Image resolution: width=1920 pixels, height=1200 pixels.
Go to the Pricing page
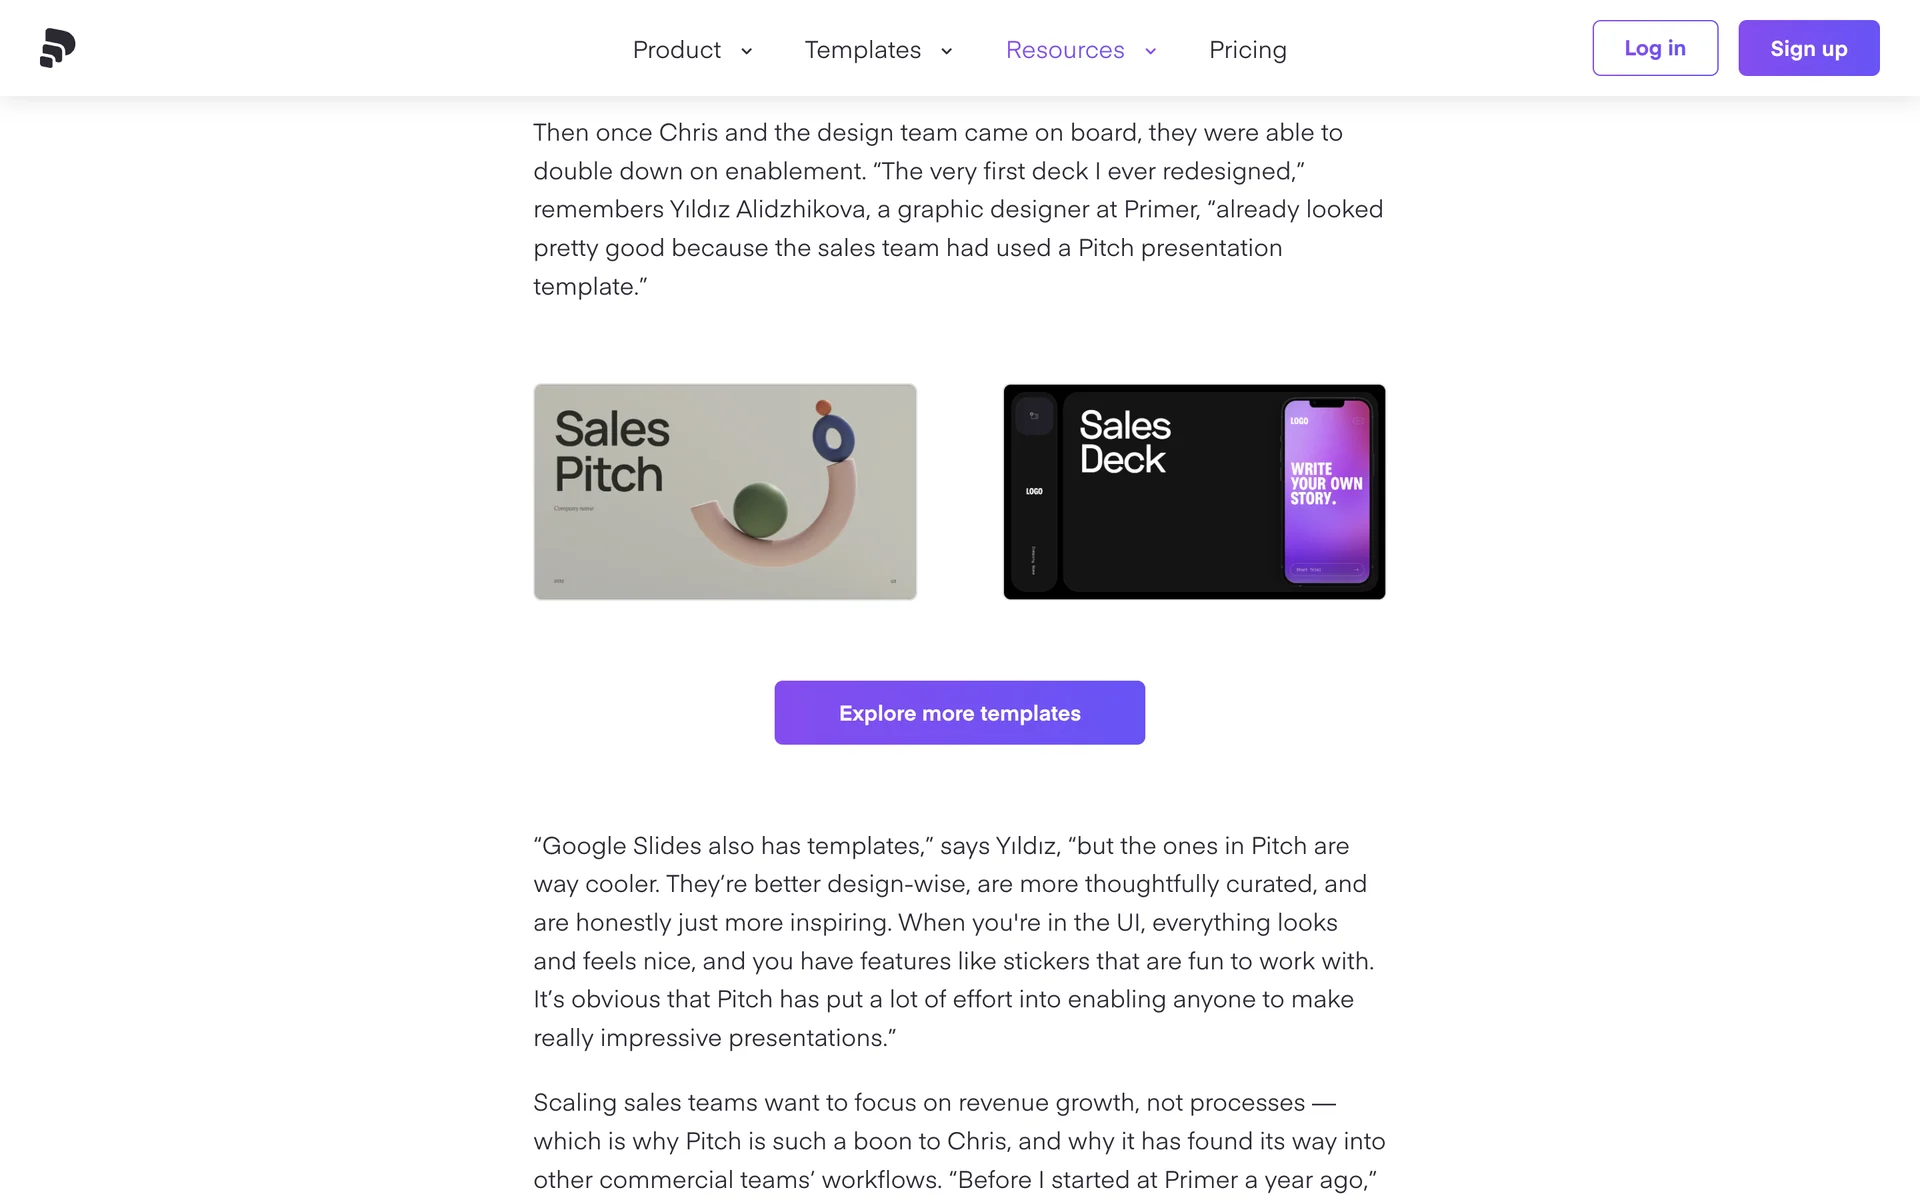click(1247, 50)
